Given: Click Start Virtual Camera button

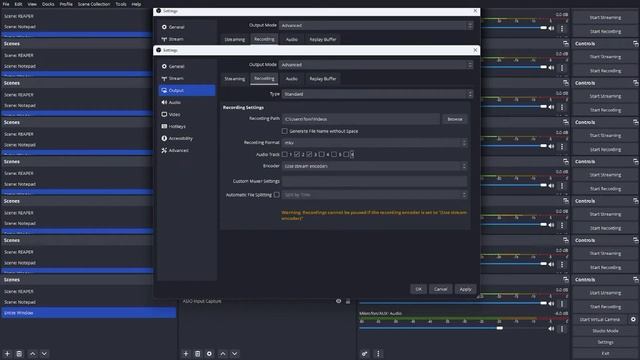Looking at the screenshot, I should [x=600, y=320].
